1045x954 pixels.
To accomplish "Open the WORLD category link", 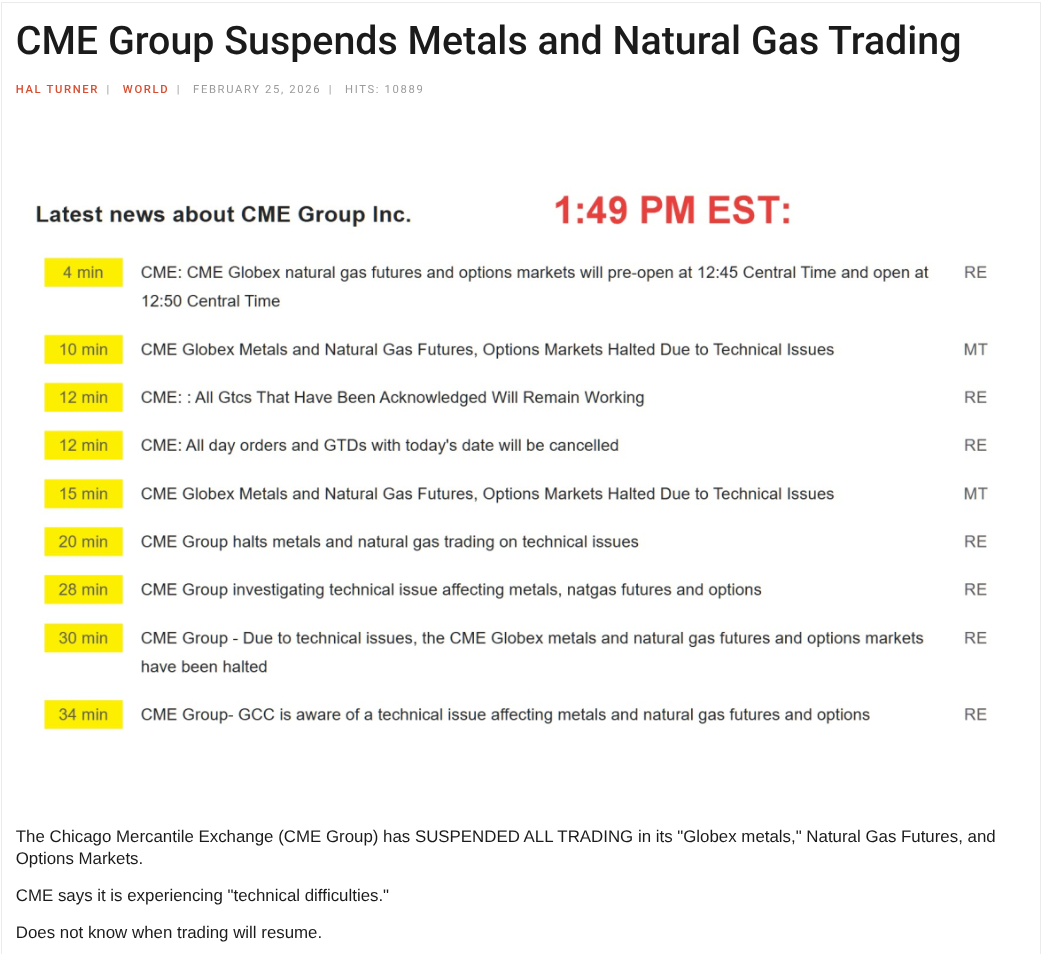I will [145, 89].
